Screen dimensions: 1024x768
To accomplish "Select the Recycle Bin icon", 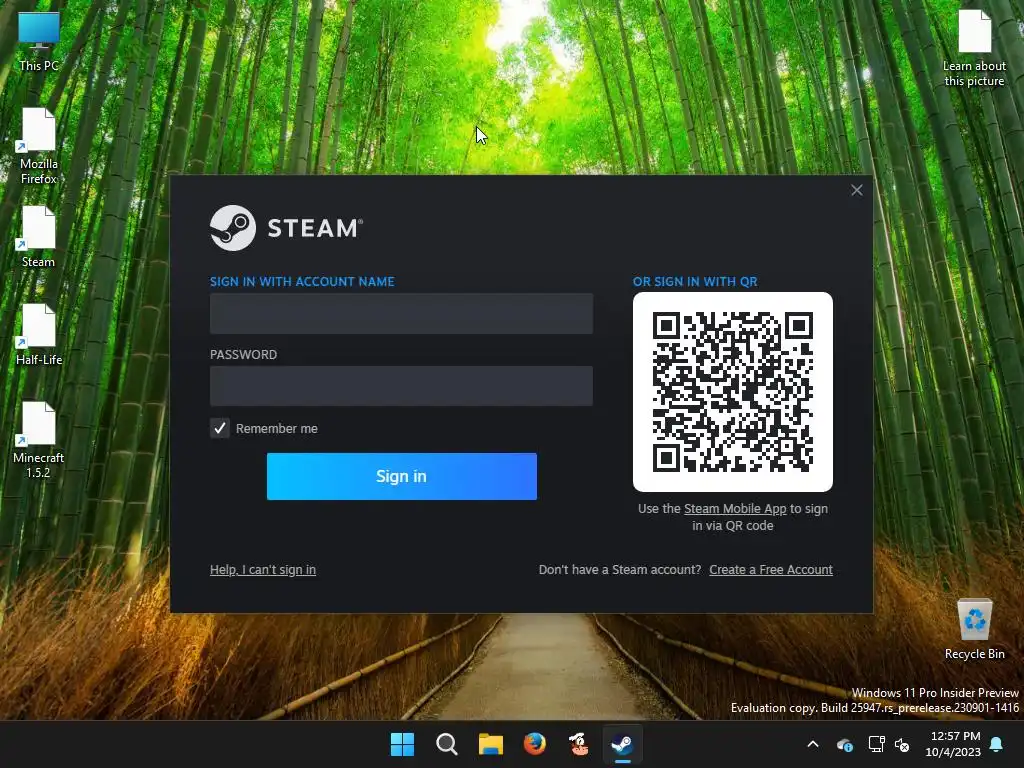I will 974,628.
